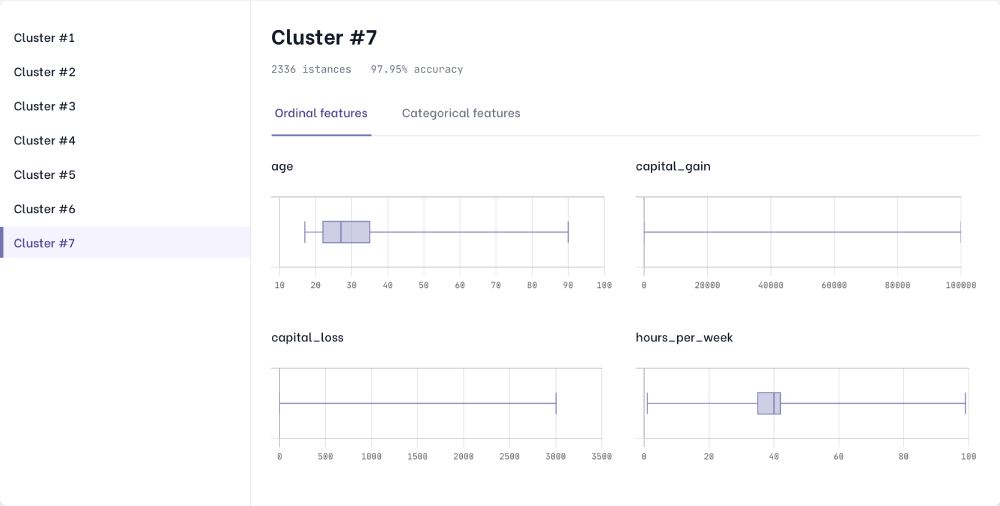Click the age box plot's interquartile box
The width and height of the screenshot is (1000, 506).
tap(346, 232)
